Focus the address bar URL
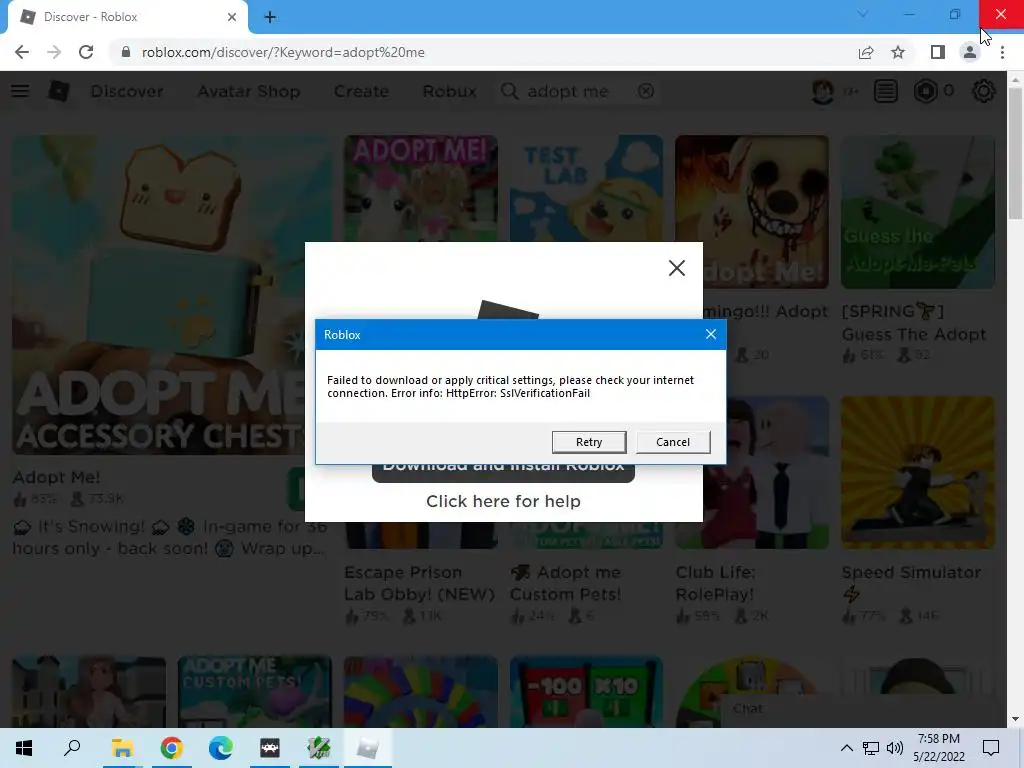The width and height of the screenshot is (1024, 768). 283,52
